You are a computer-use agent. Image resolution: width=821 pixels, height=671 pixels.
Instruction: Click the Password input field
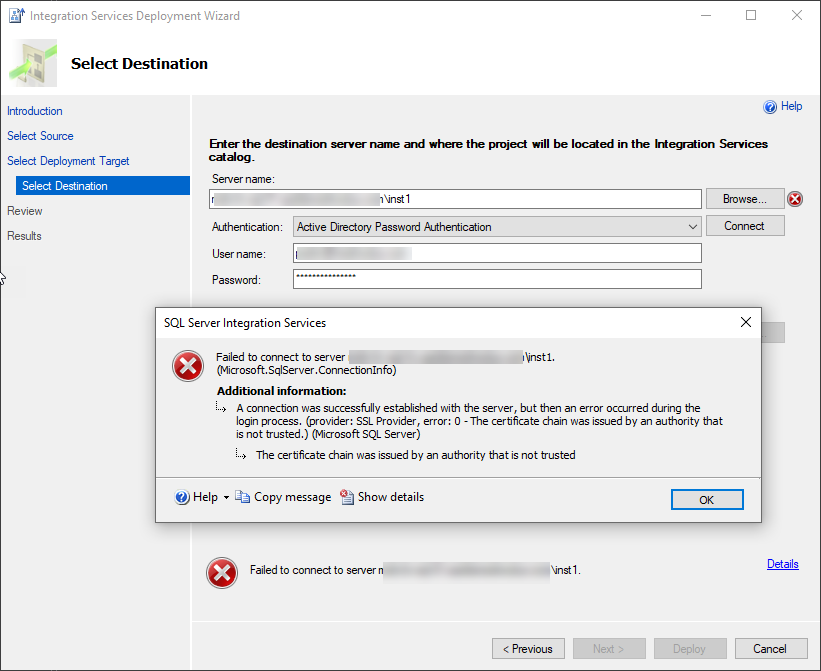point(497,279)
